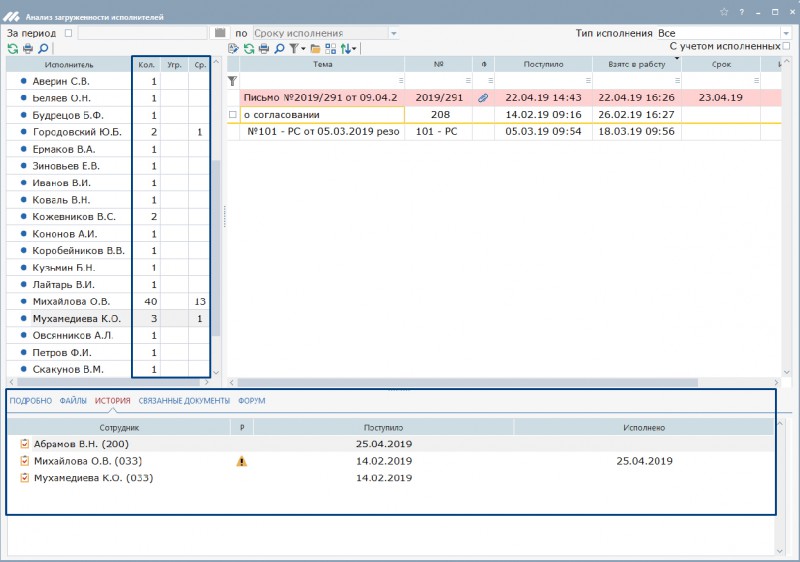This screenshot has height=562, width=800.
Task: Sort by the Исполнитель column header
Action: (x=69, y=65)
